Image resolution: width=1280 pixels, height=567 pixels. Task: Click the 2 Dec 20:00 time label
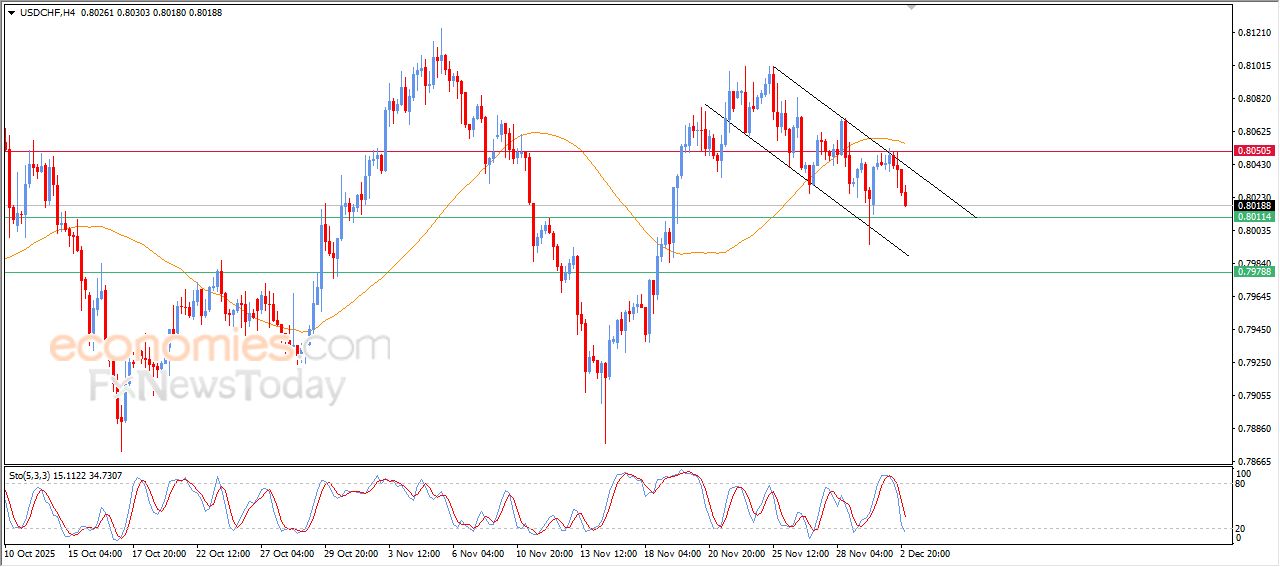924,552
